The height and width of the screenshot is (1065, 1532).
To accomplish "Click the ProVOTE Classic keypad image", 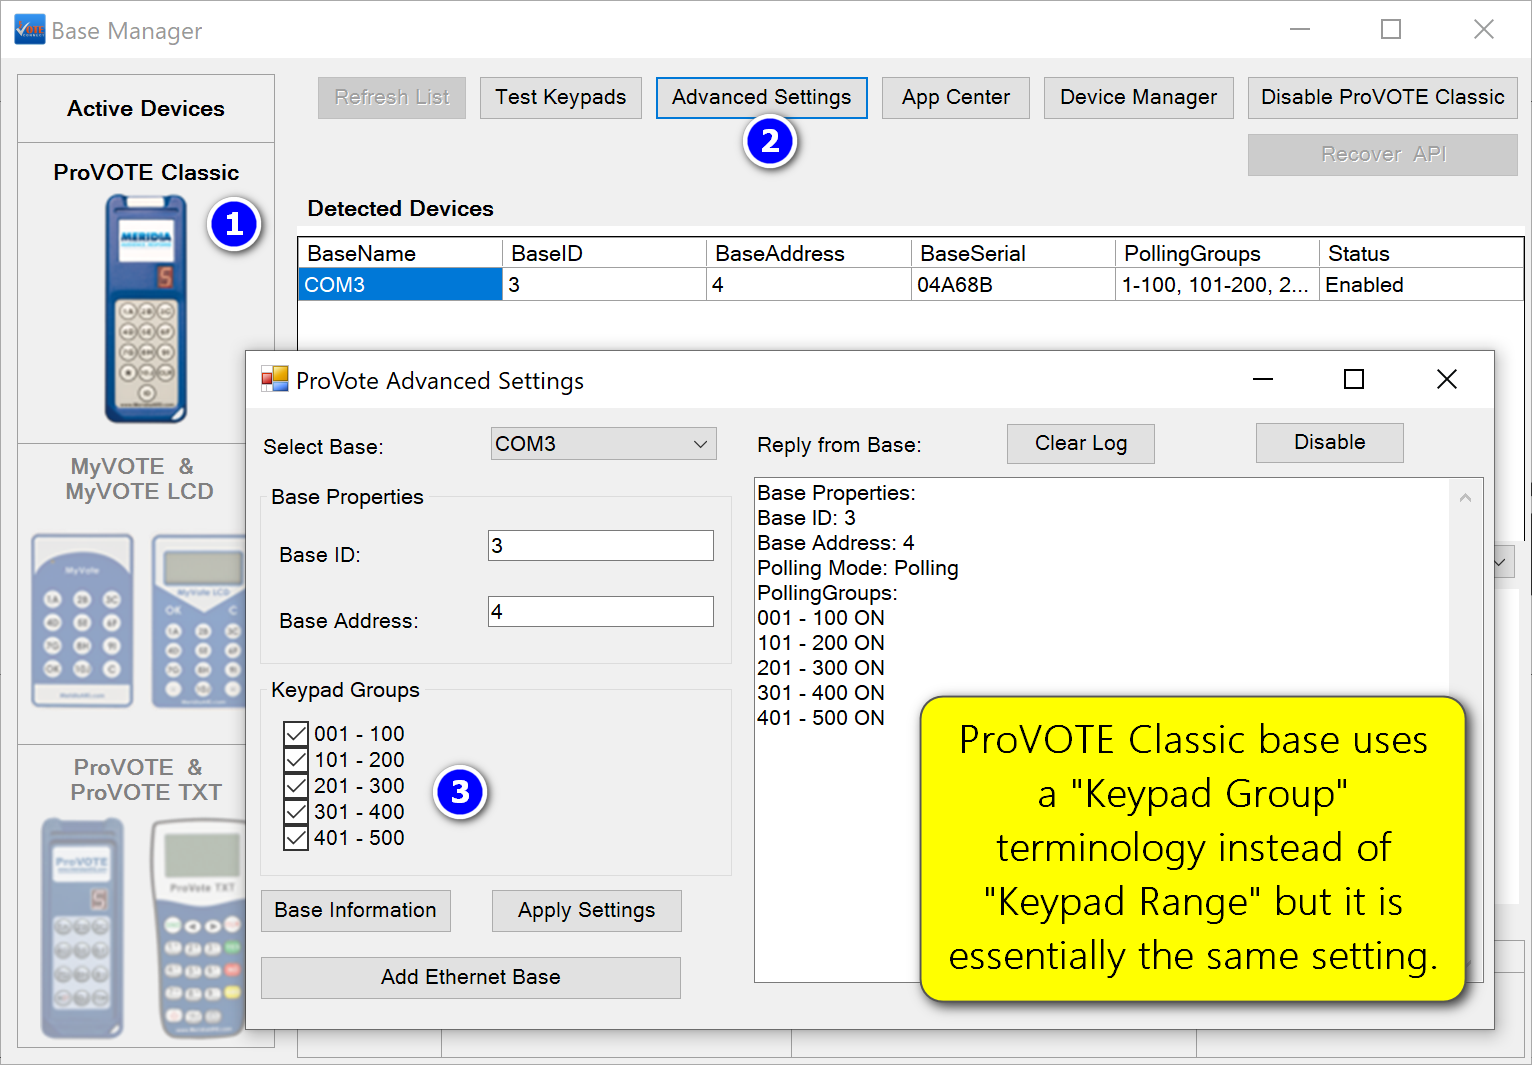I will point(146,308).
